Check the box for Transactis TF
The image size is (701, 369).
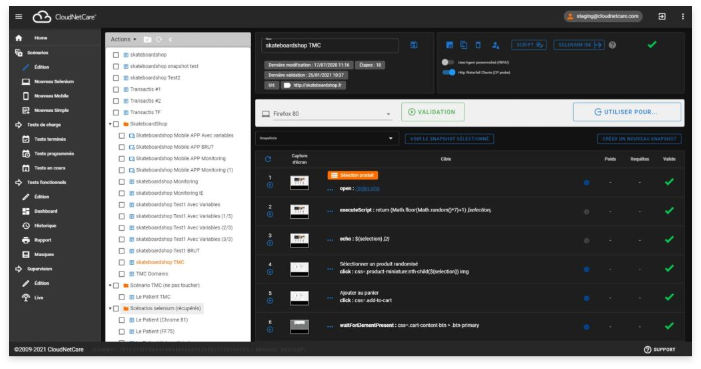[x=116, y=112]
